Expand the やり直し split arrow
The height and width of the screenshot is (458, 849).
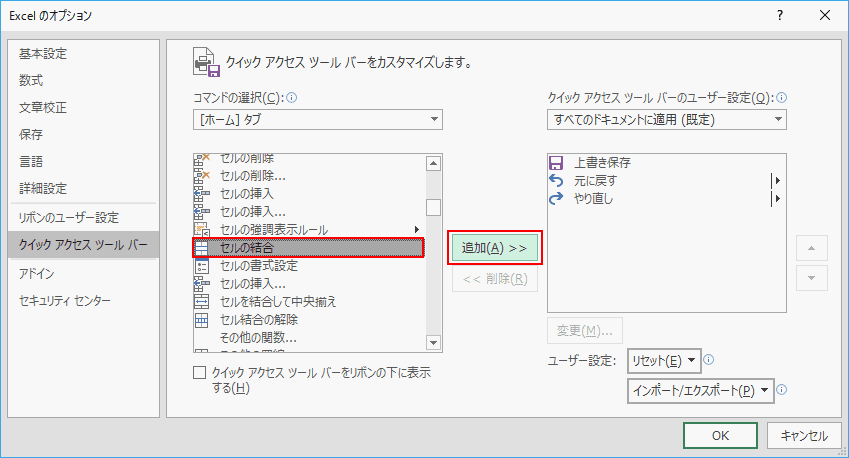point(778,199)
